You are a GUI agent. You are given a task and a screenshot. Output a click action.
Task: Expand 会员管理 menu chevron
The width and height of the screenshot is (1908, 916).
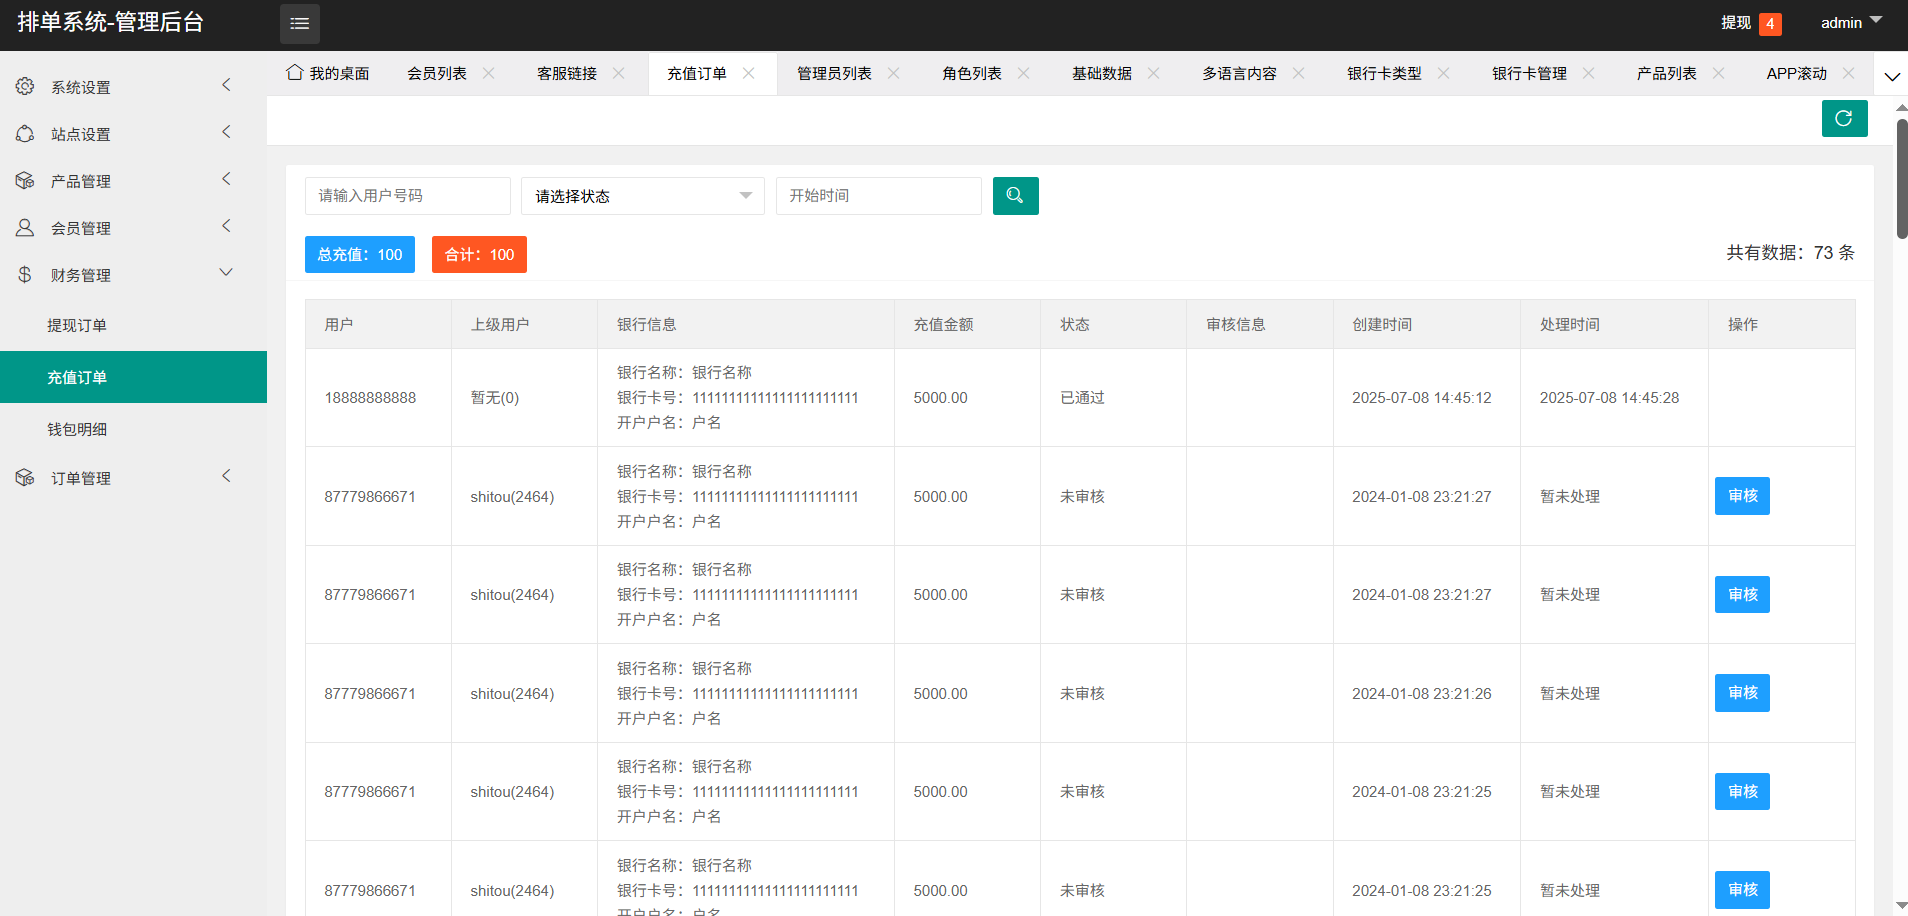pyautogui.click(x=226, y=226)
